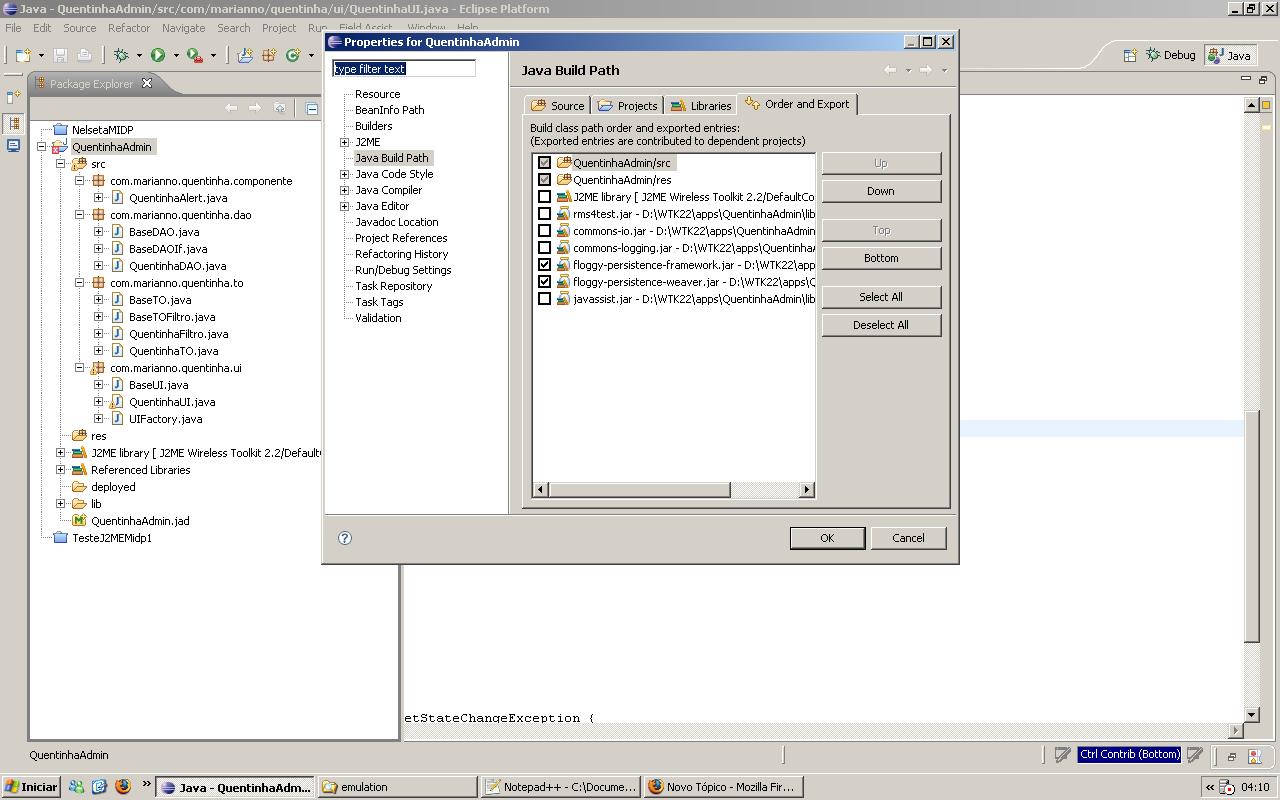Click the Open Perspective icon
Image resolution: width=1280 pixels, height=800 pixels.
point(1130,55)
